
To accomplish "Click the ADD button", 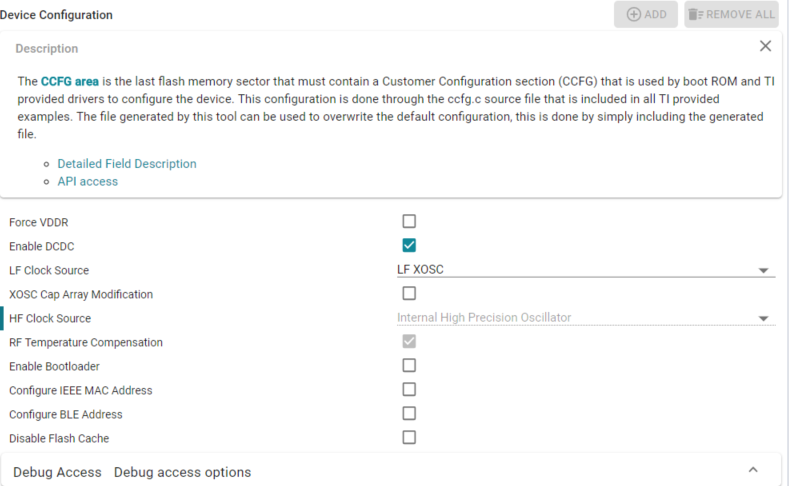I will (x=645, y=15).
